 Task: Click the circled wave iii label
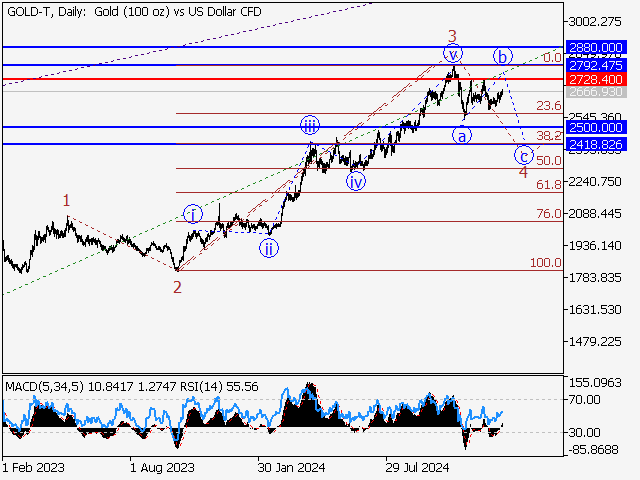tap(310, 125)
